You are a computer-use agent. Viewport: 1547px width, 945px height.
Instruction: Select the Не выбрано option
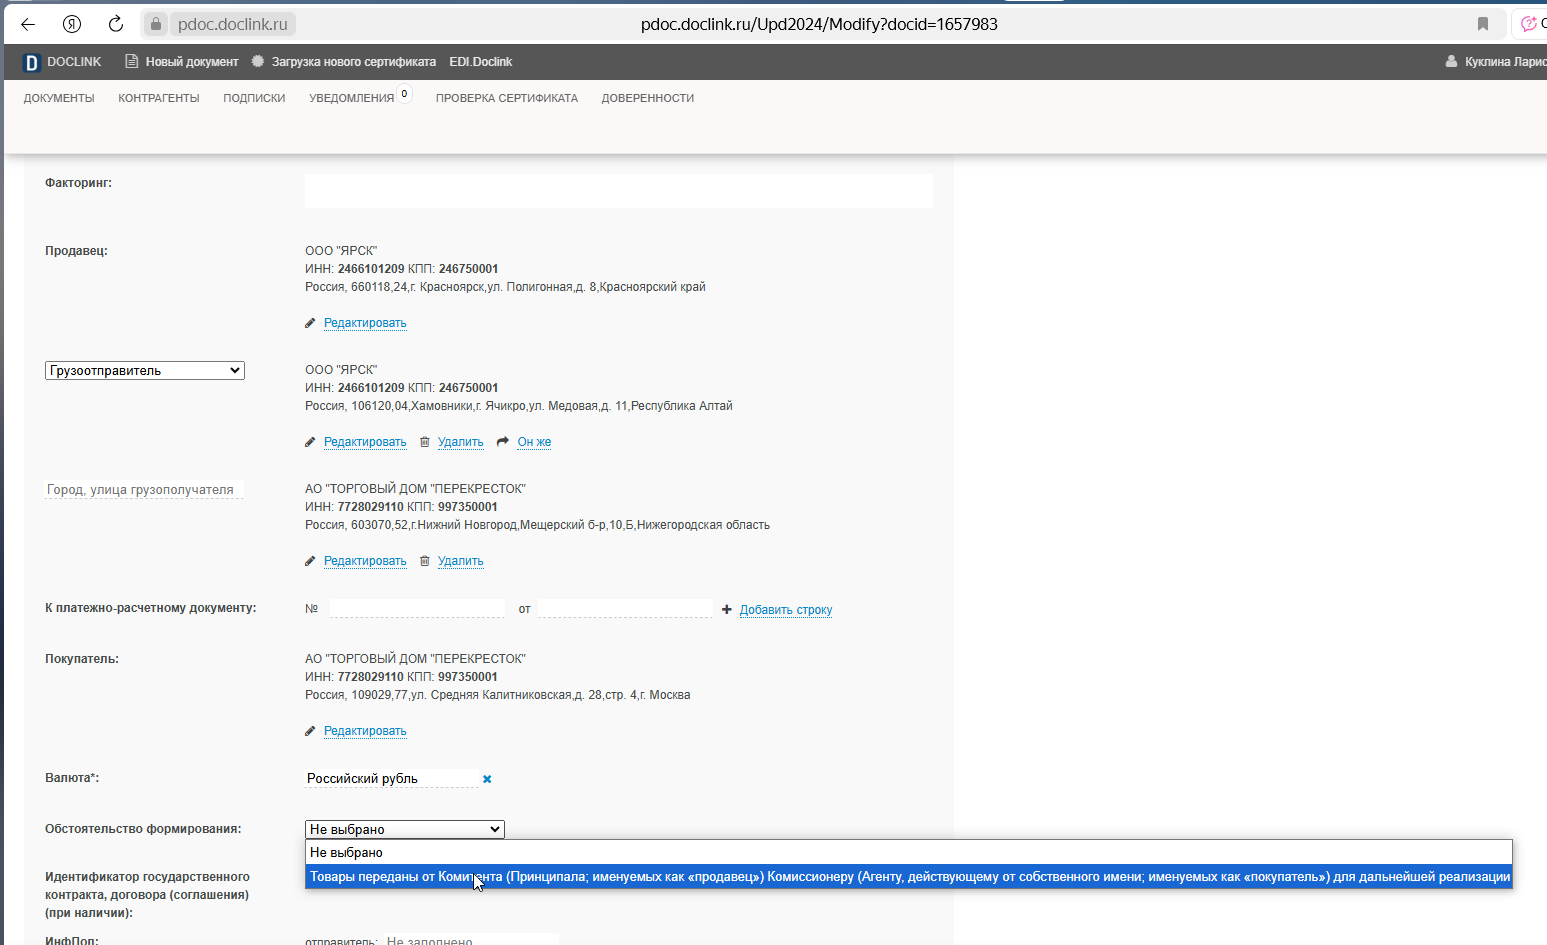(x=909, y=853)
